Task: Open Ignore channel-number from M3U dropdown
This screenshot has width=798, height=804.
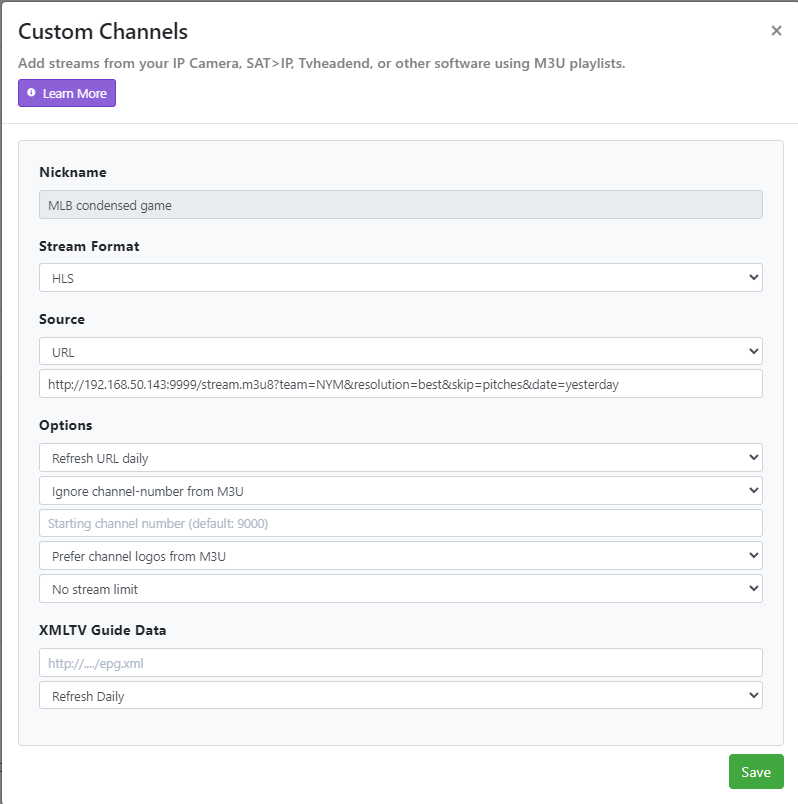Action: pyautogui.click(x=400, y=491)
